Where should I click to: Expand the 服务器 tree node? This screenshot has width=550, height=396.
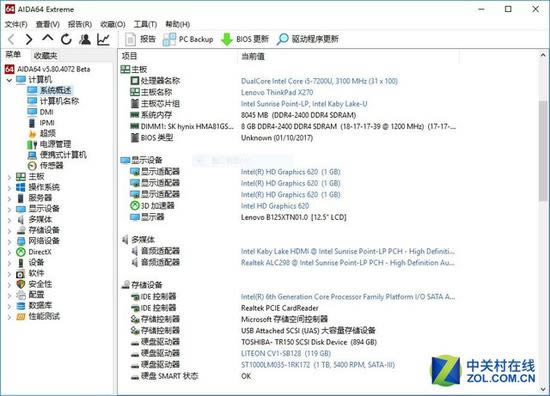point(9,199)
